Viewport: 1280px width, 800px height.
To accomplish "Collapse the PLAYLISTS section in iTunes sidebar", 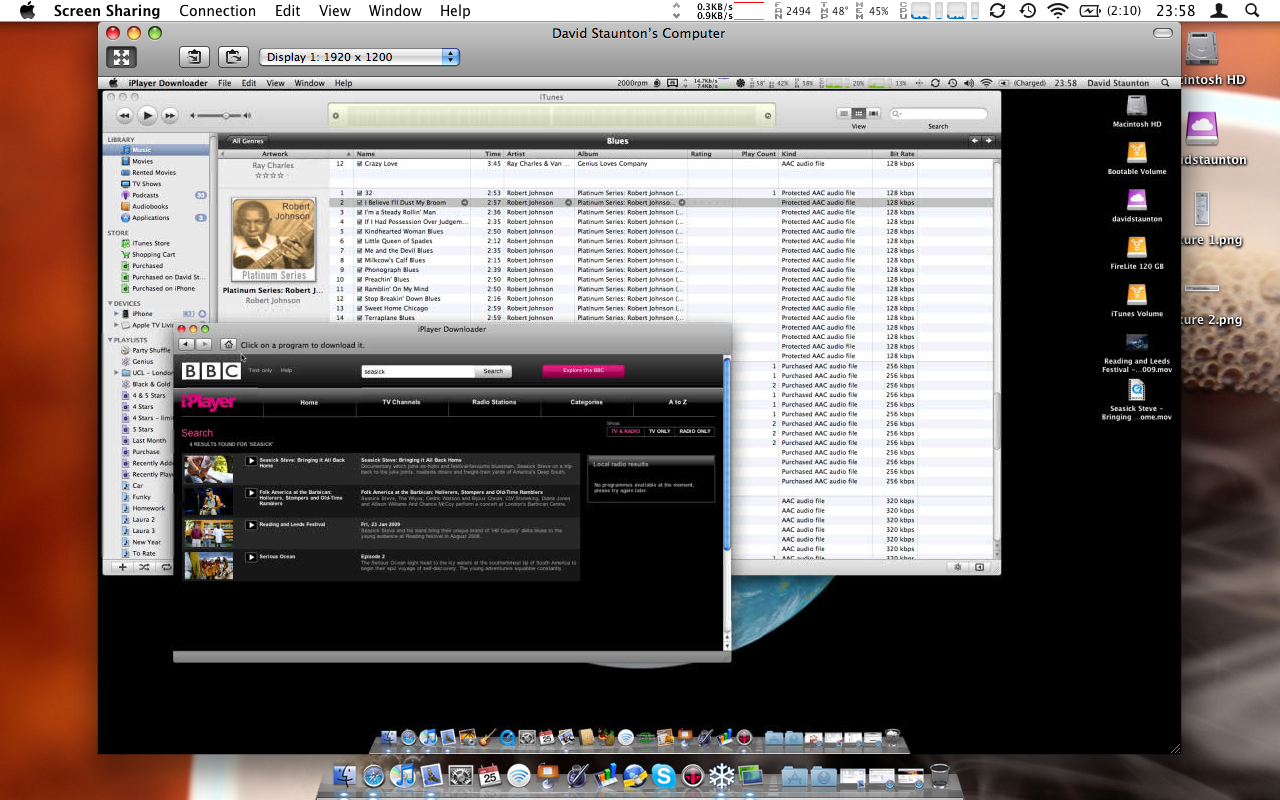I will coord(111,340).
